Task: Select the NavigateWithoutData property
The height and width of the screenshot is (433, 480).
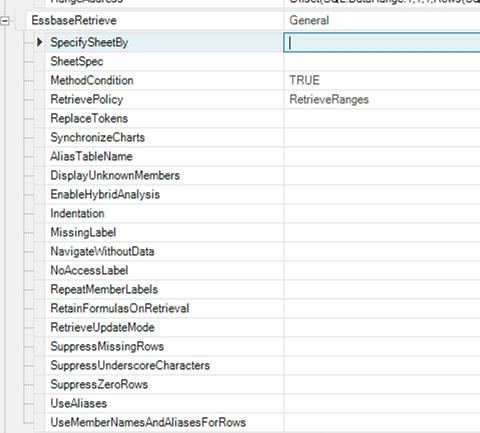Action: coord(102,251)
